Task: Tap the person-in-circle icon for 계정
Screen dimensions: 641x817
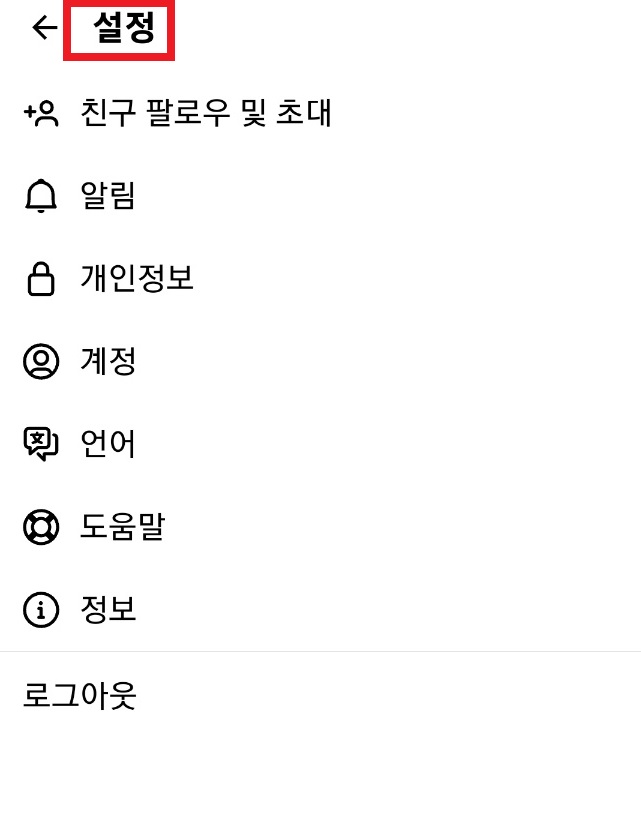Action: tap(41, 361)
